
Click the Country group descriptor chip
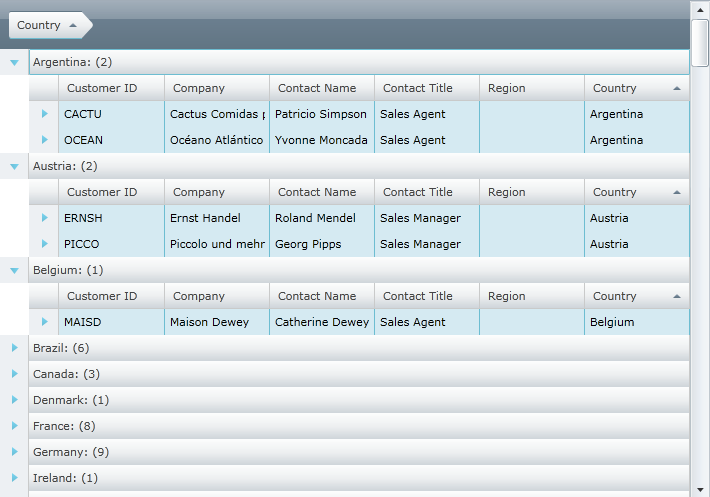coord(50,25)
